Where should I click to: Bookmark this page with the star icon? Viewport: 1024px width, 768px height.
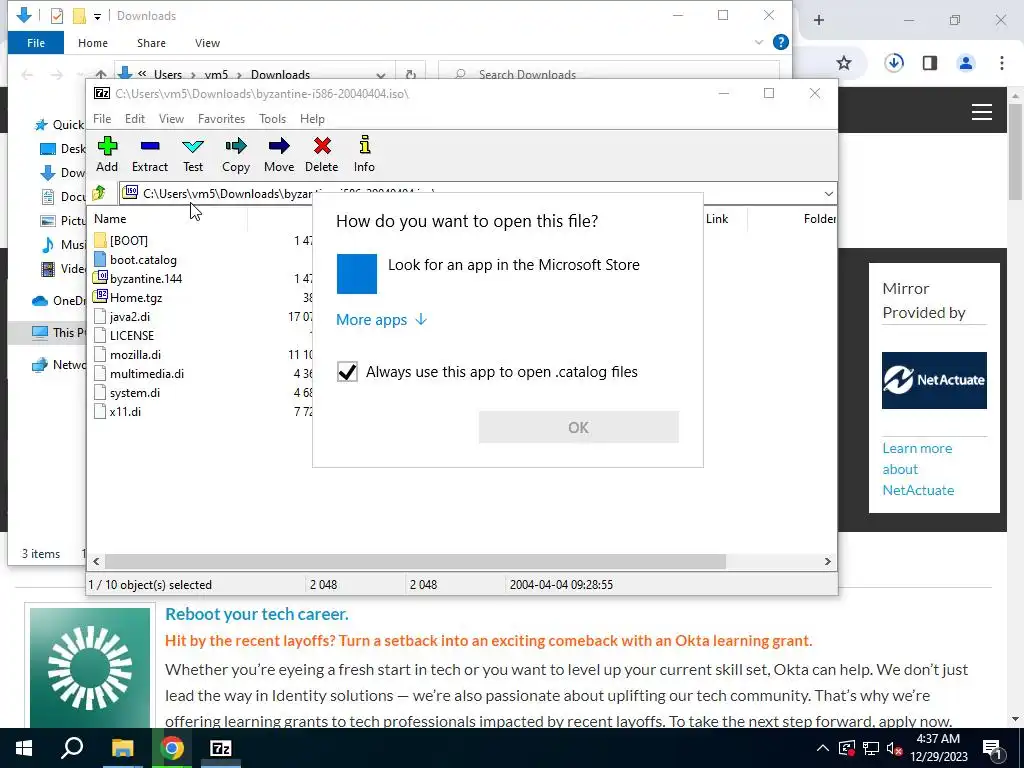(x=844, y=63)
